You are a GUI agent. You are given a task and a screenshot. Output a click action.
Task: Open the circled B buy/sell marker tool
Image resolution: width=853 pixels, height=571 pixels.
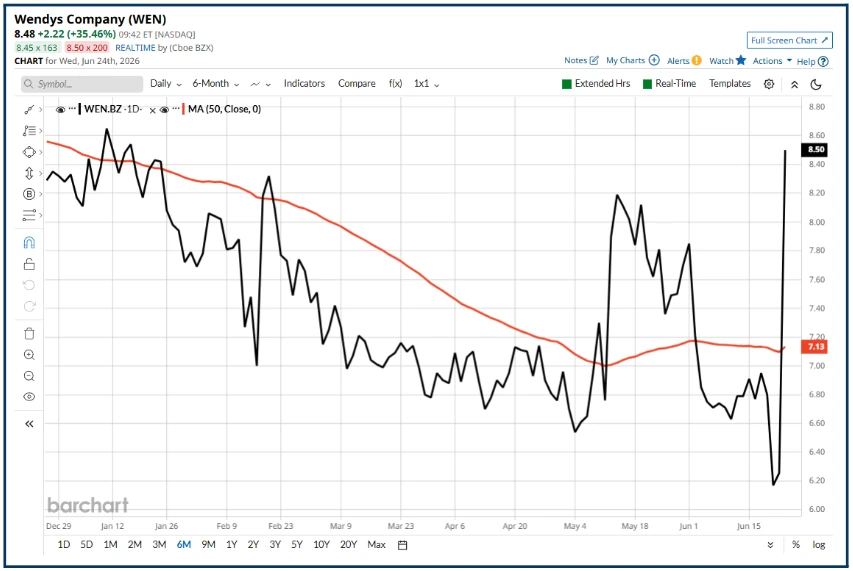(29, 194)
